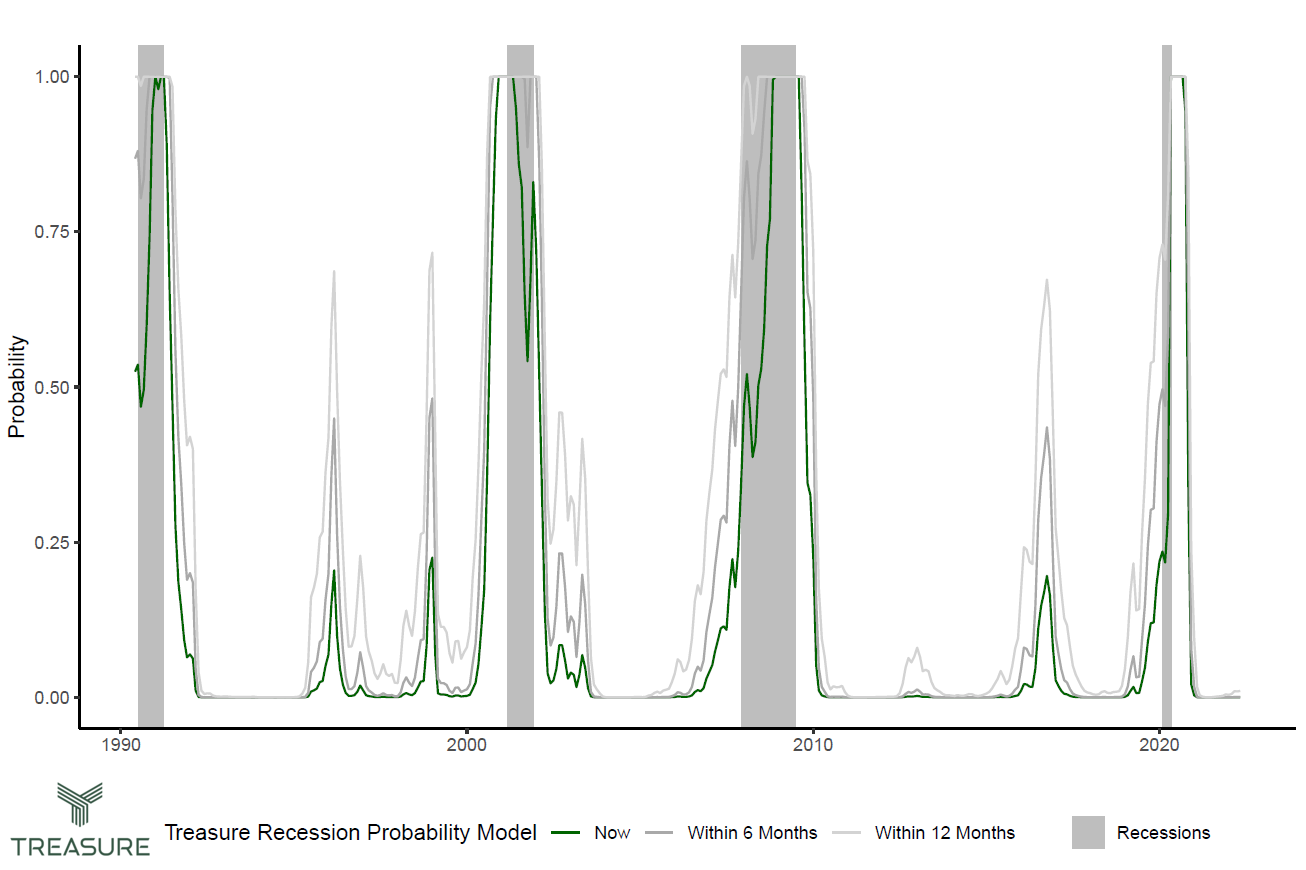
Task: Click the 1990 x-axis tick label
Action: click(121, 746)
